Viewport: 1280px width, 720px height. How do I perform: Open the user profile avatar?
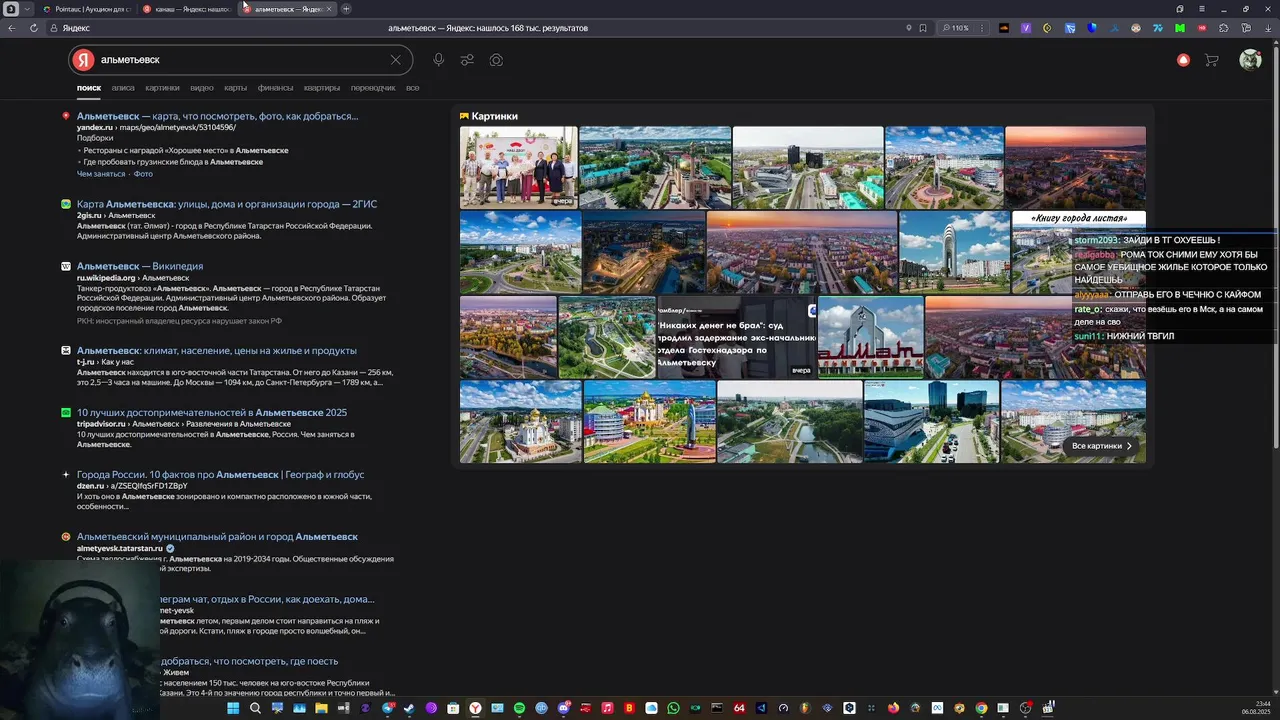tap(1250, 60)
